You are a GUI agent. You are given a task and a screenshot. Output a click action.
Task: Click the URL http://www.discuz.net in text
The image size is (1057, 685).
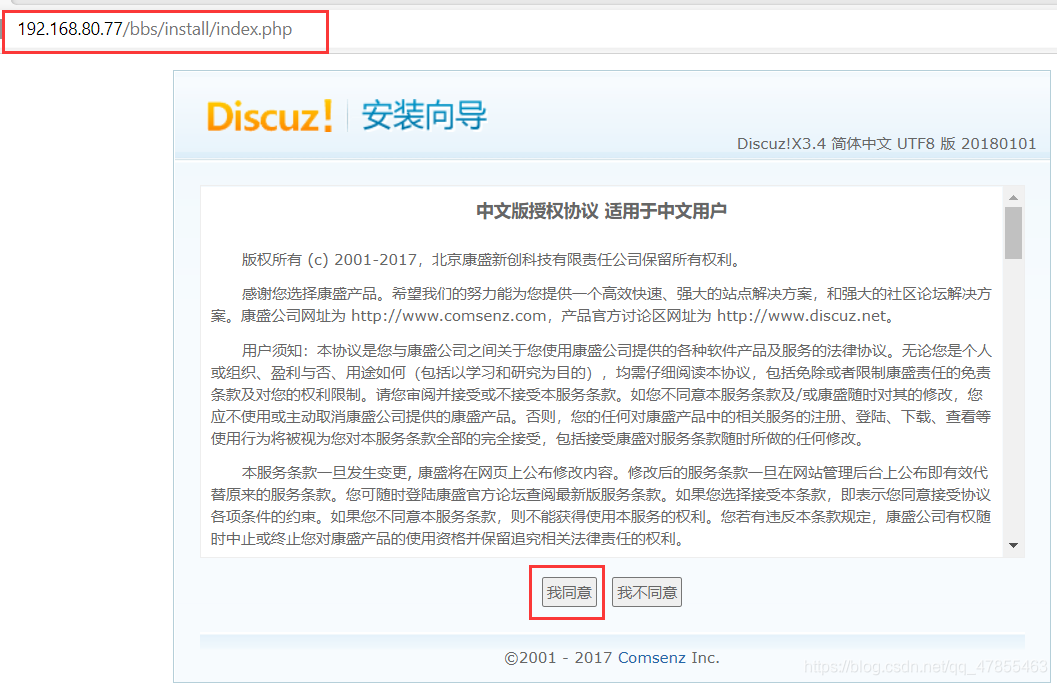(802, 316)
